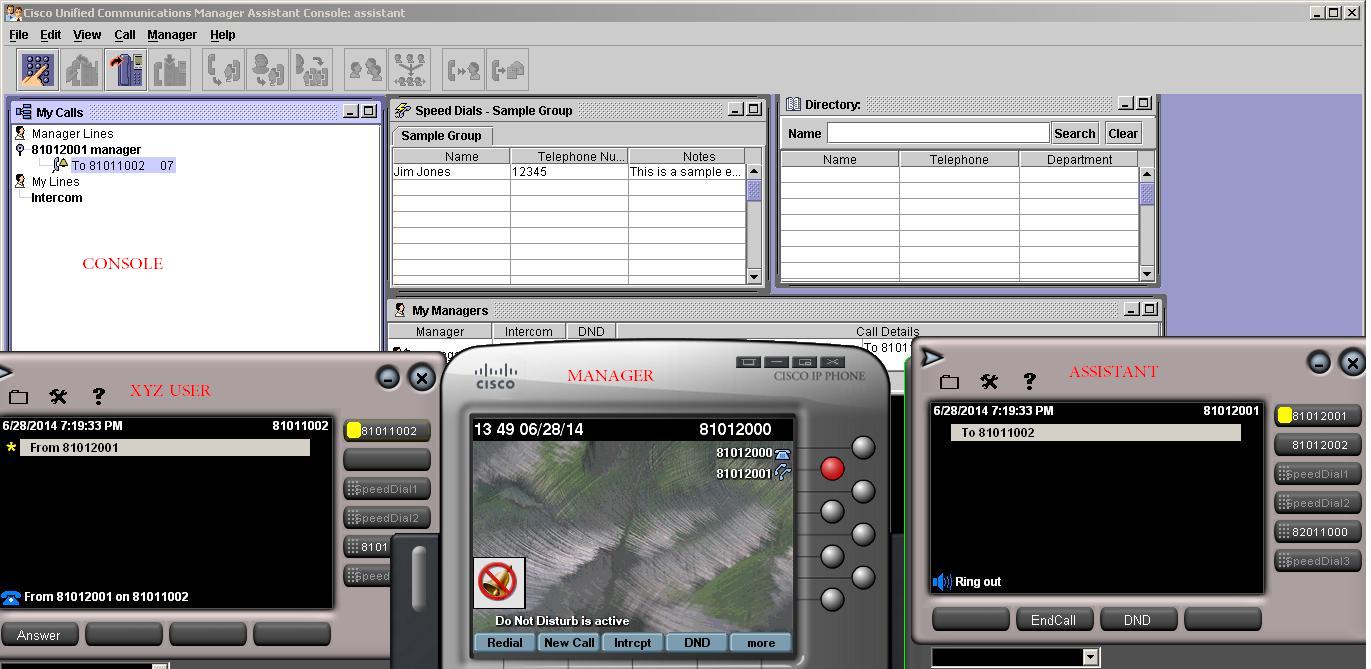The height and width of the screenshot is (669, 1371).
Task: Click the Directory panel book icon
Action: point(793,104)
